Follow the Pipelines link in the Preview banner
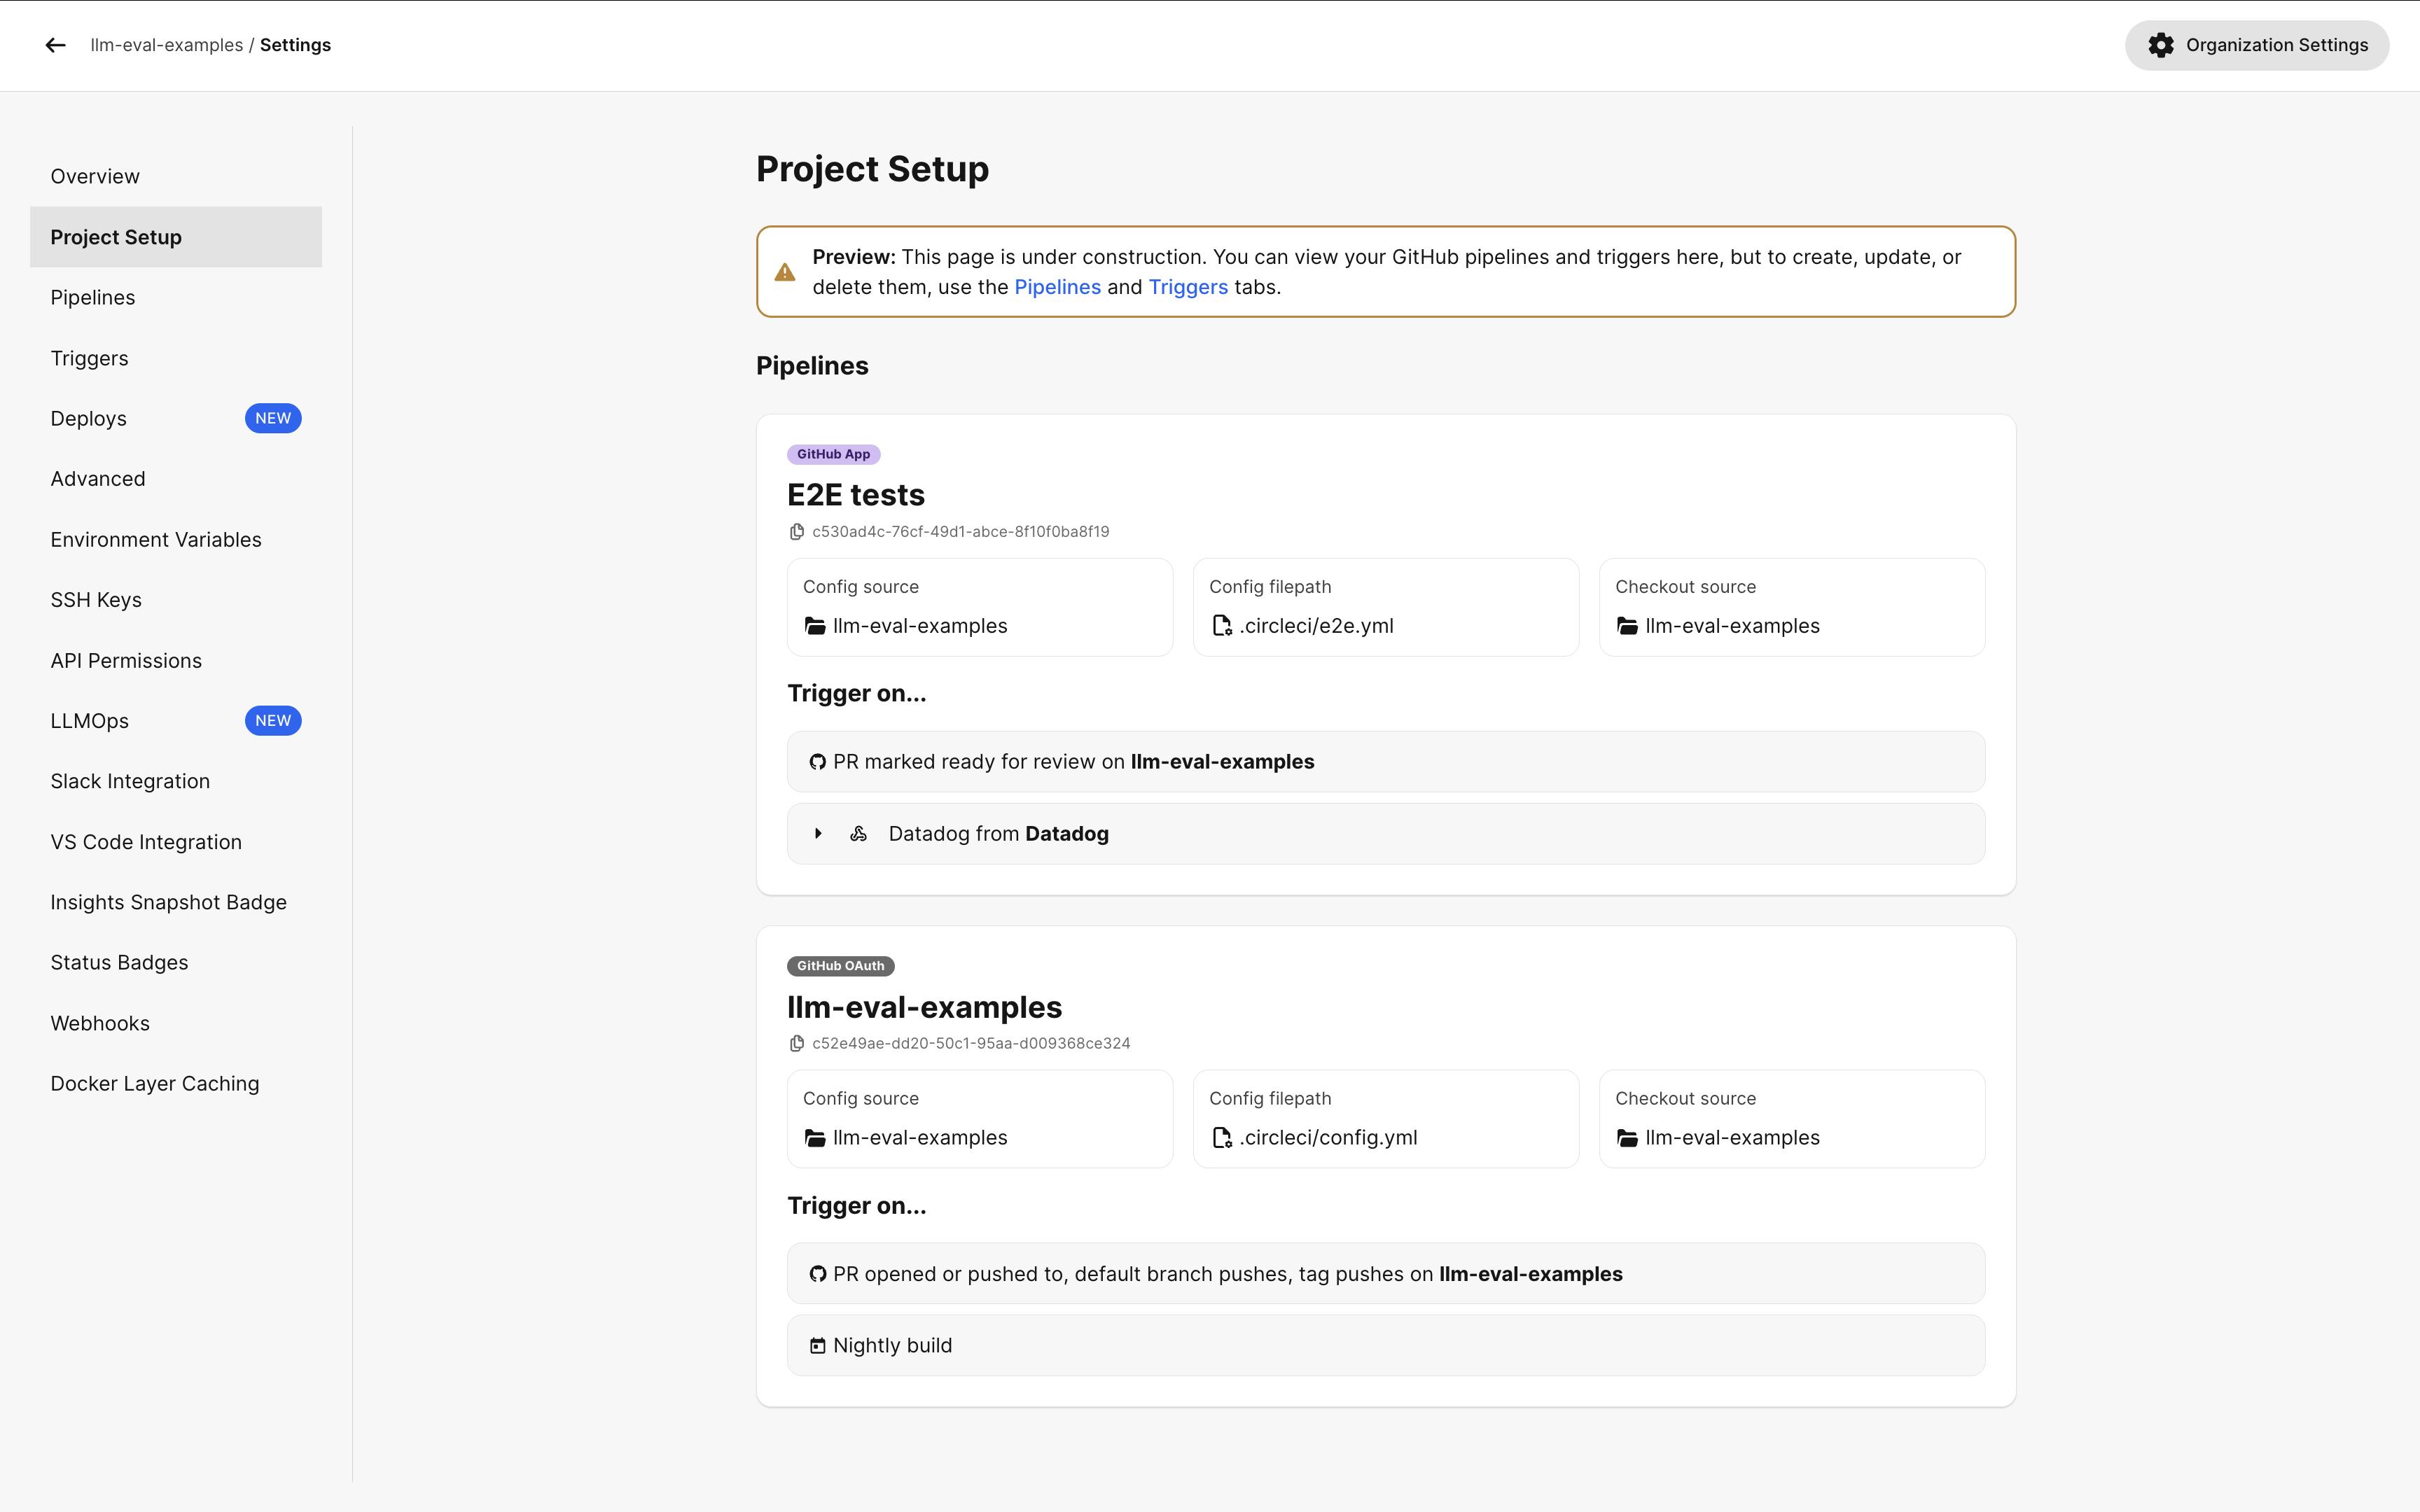 point(1057,287)
